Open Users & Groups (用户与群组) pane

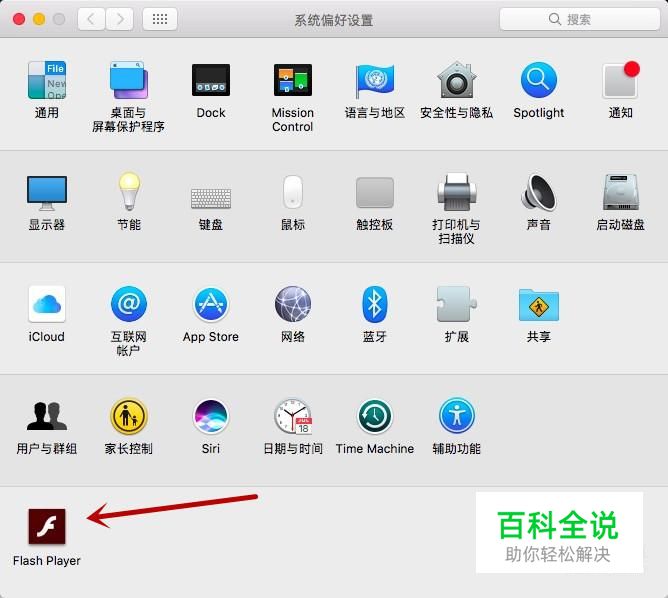(46, 416)
